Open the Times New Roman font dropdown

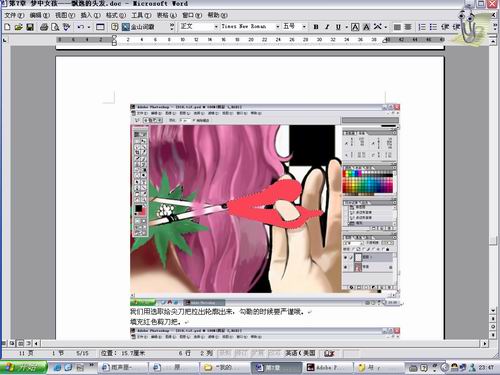coord(277,27)
